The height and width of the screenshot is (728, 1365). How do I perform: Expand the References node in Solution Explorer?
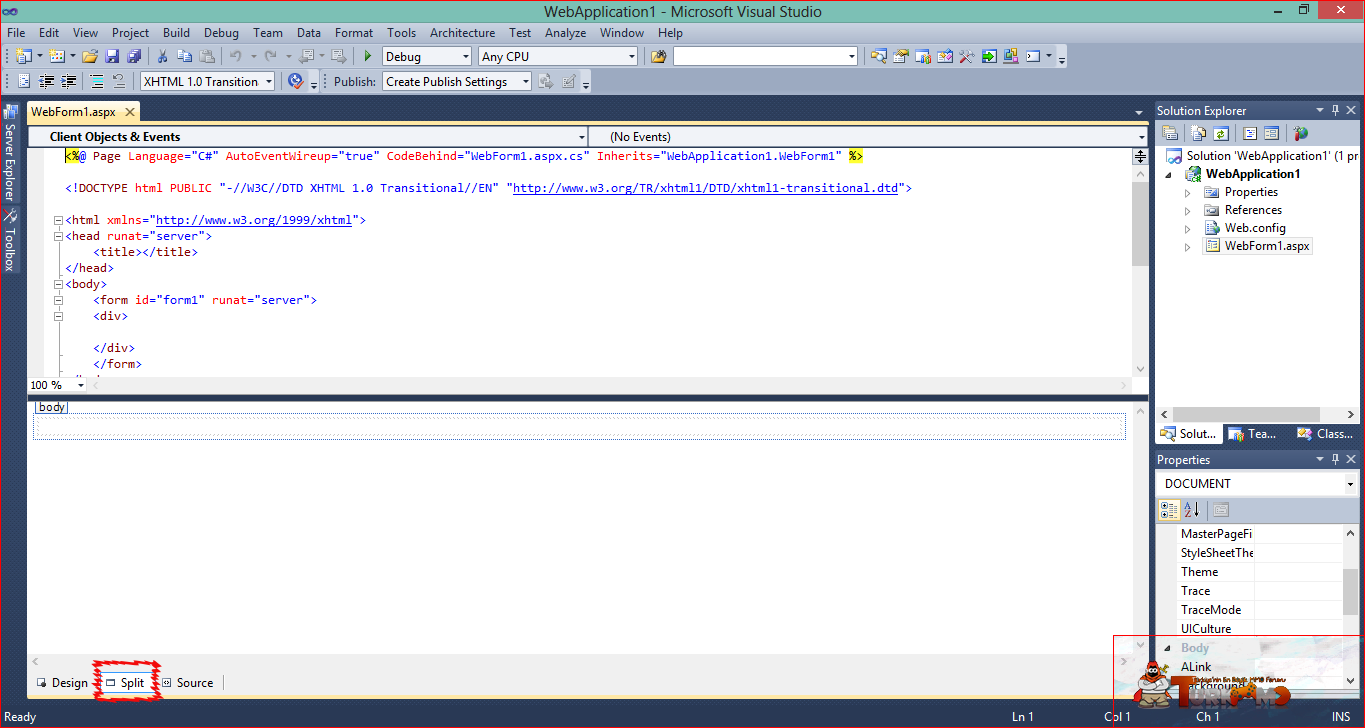click(1188, 211)
